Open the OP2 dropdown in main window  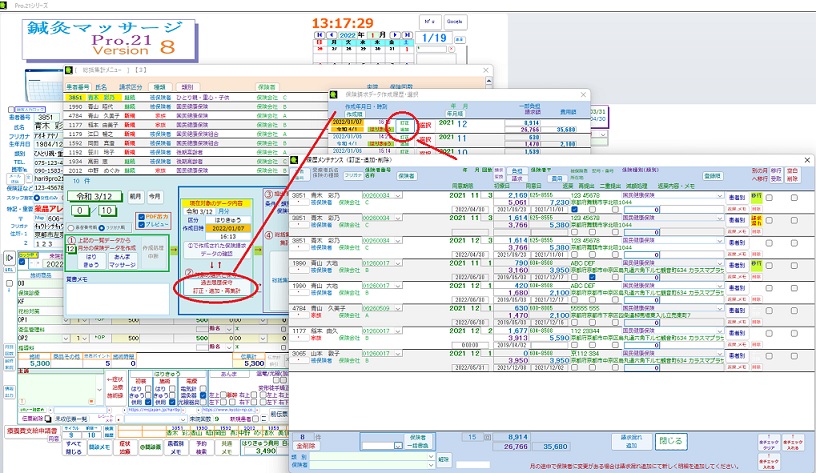click(x=66, y=338)
